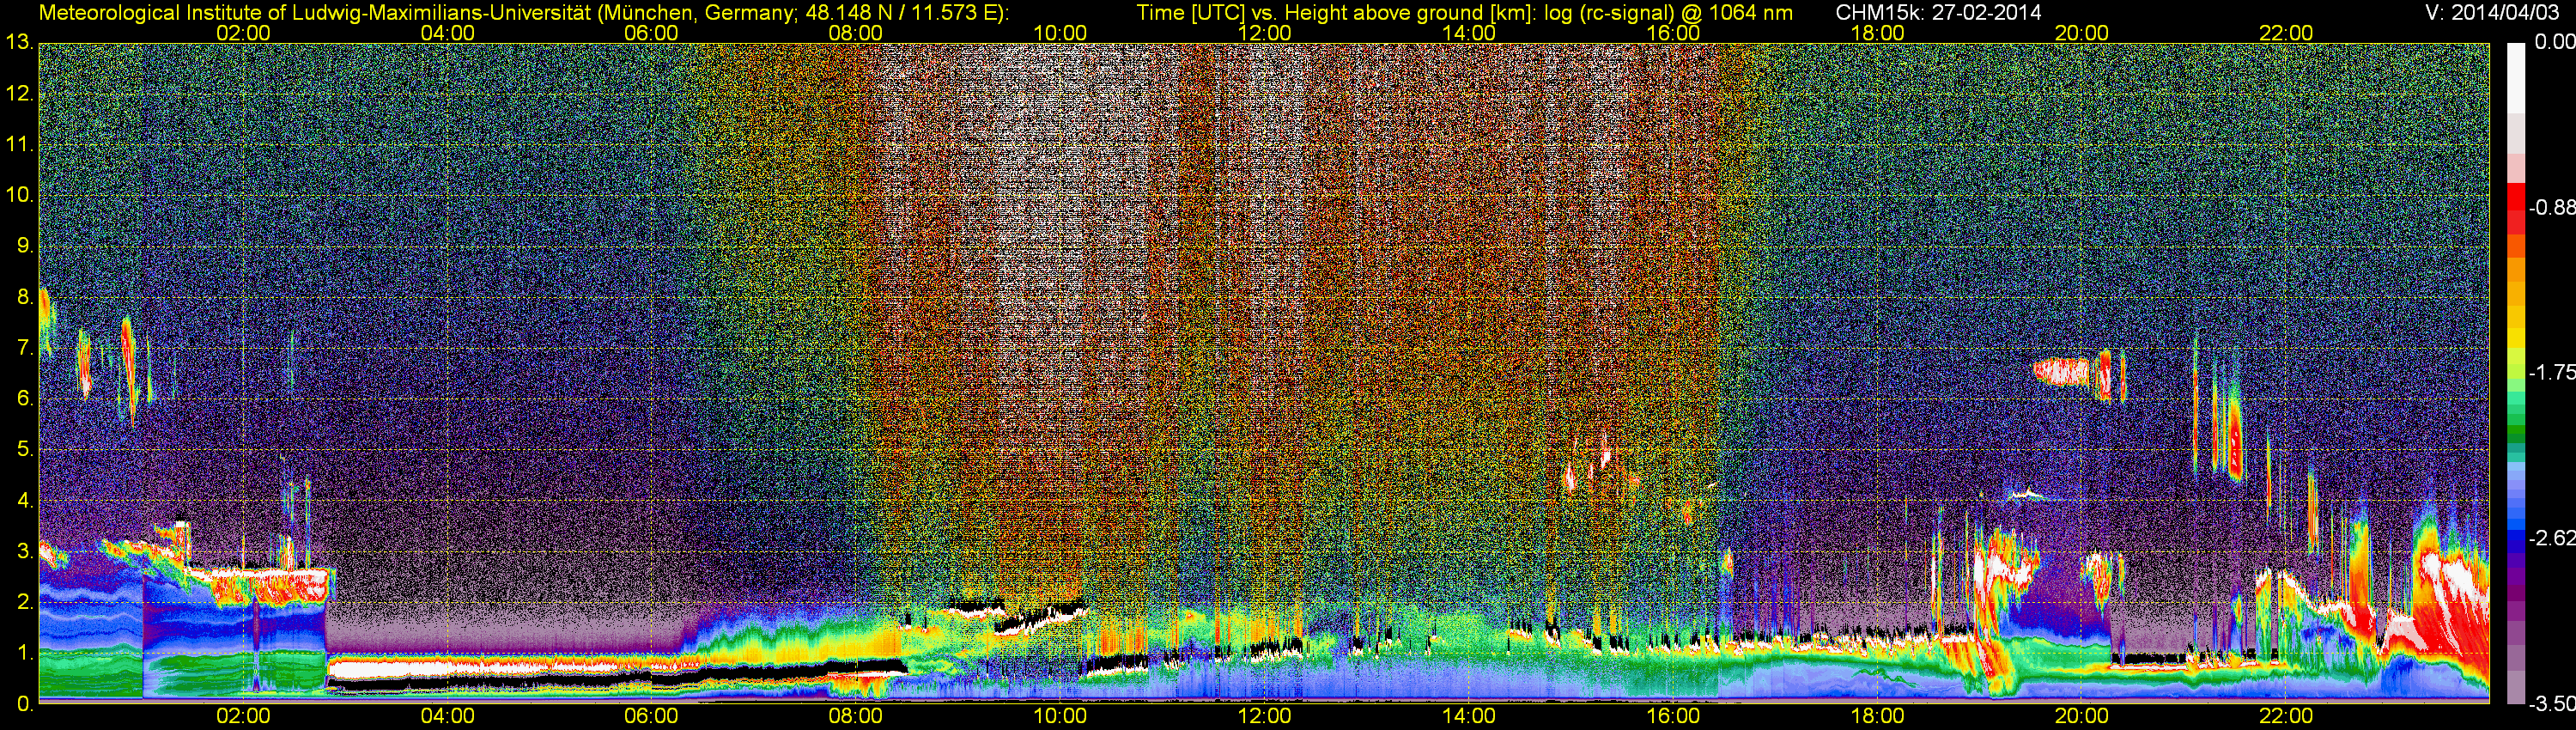Click the 0.00 colorbar scale value
2576x730 pixels.
point(2556,42)
